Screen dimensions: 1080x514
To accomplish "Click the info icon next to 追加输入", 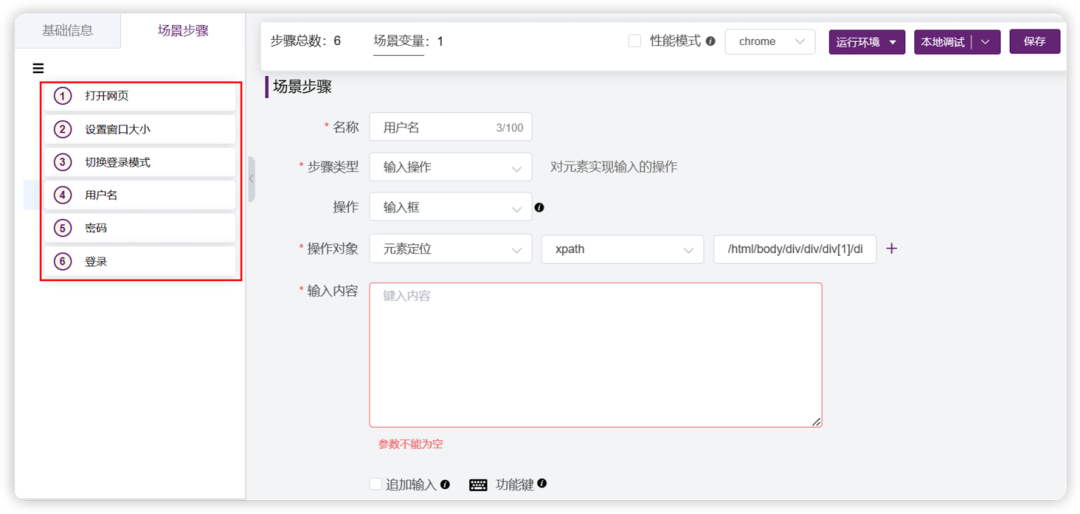I will (445, 484).
